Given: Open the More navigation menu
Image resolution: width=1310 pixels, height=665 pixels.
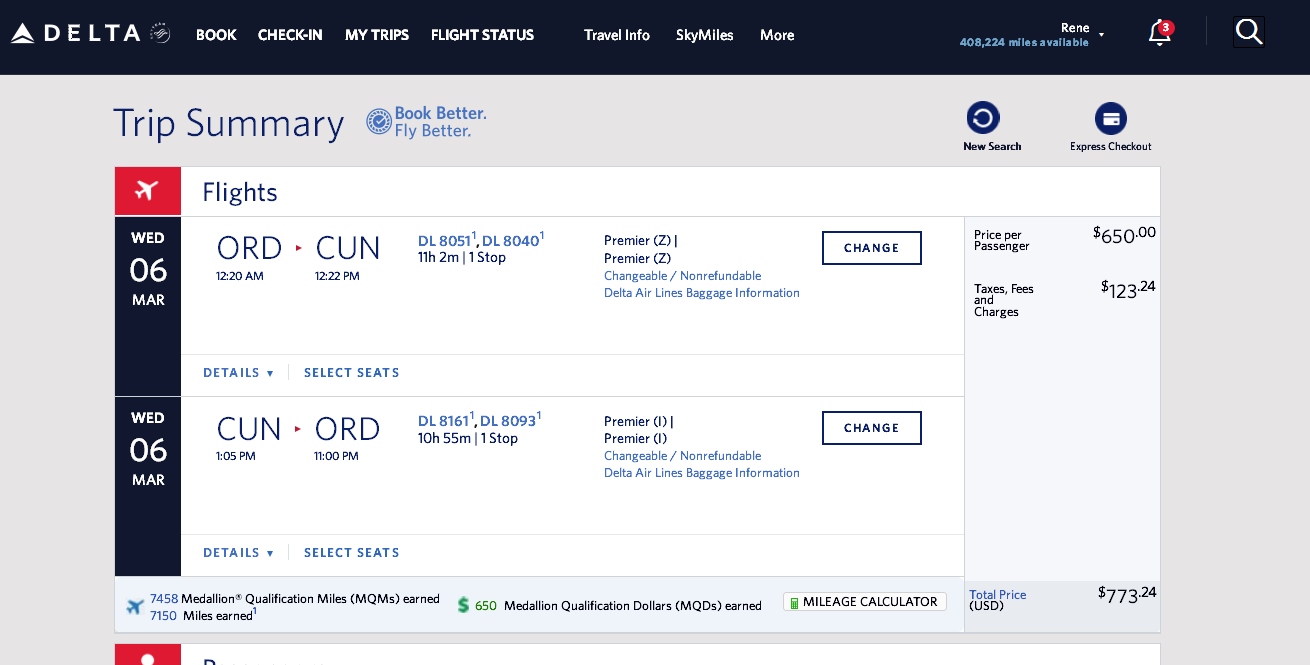Looking at the screenshot, I should [777, 35].
